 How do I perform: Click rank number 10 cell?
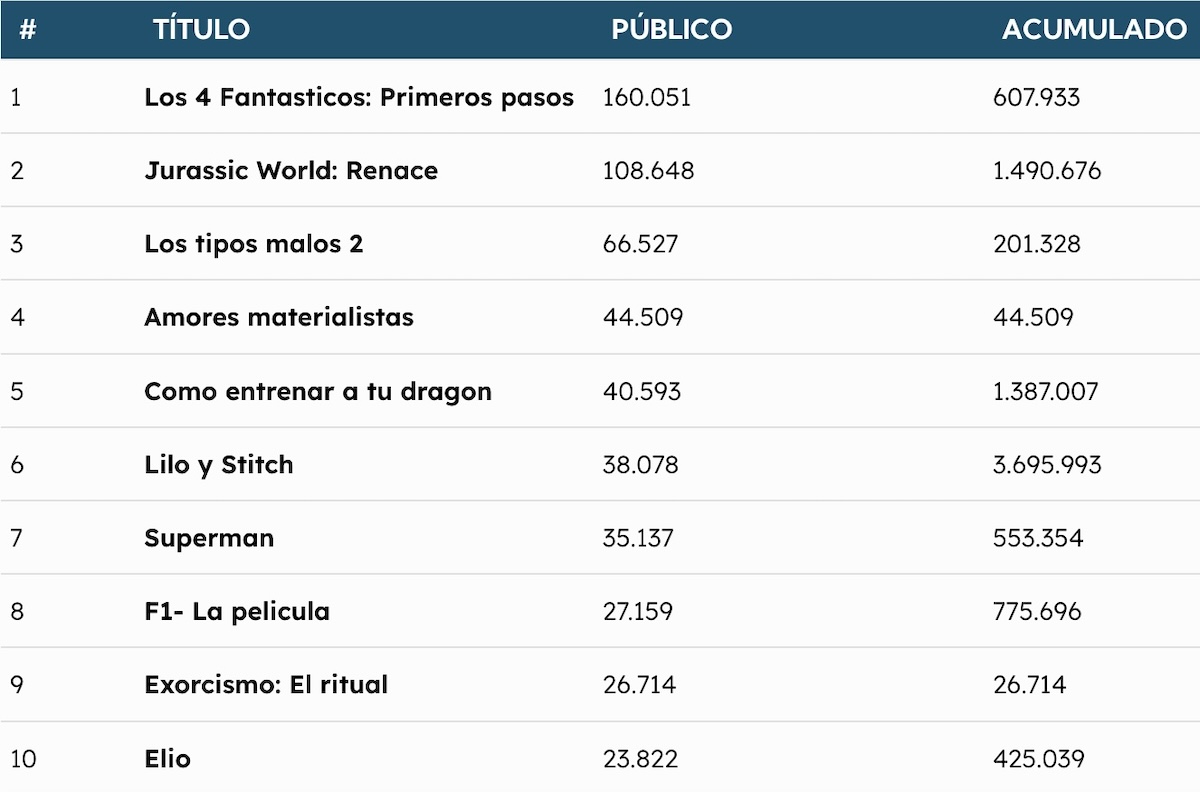tap(23, 759)
